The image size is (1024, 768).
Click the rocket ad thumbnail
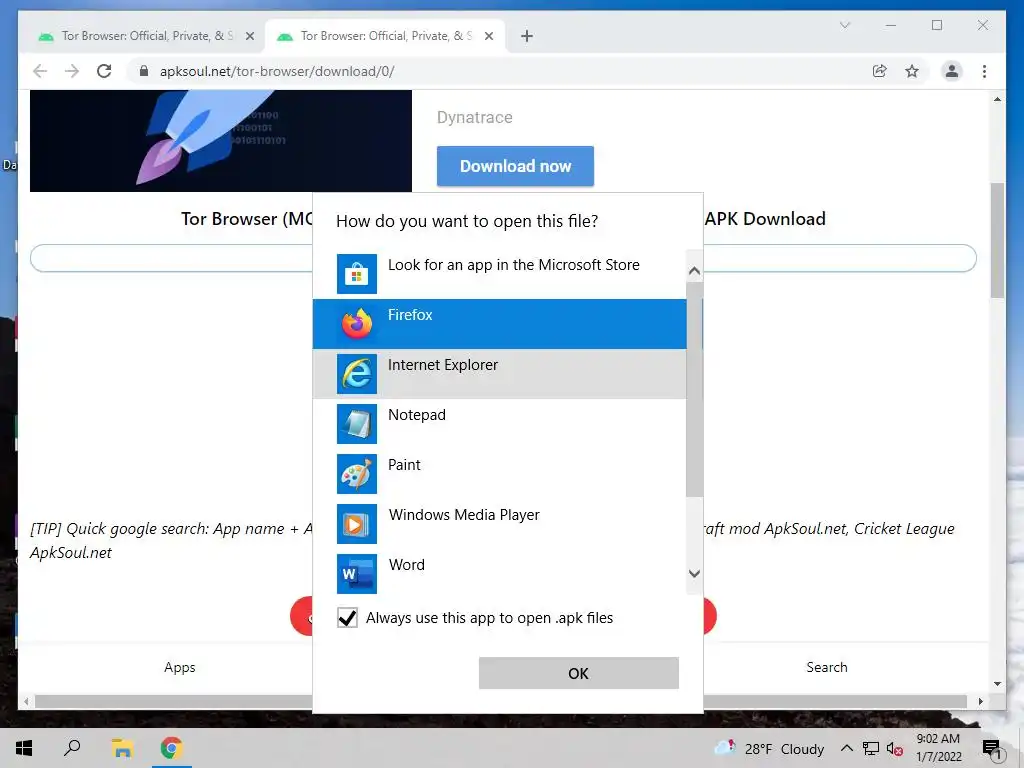pyautogui.click(x=221, y=140)
